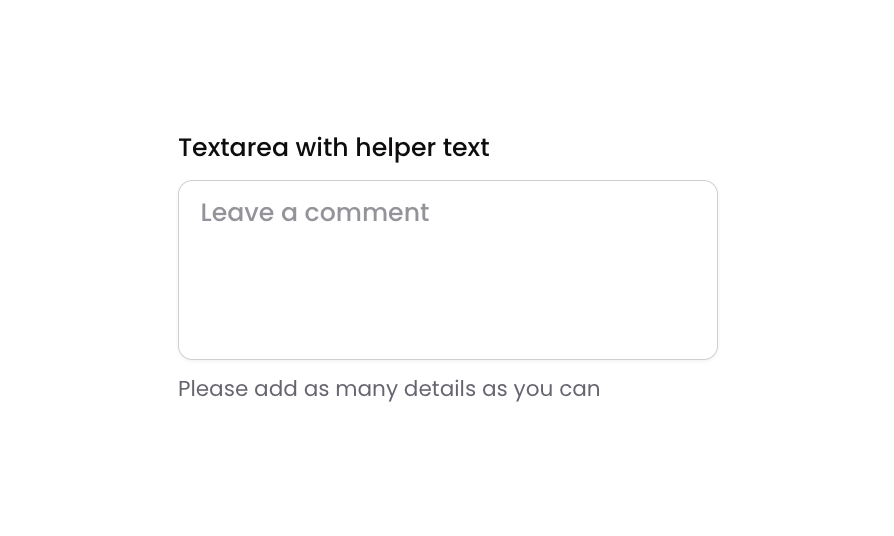Click the word 'Please' in the helper text
Screen dimensions: 894x536
click(212, 389)
